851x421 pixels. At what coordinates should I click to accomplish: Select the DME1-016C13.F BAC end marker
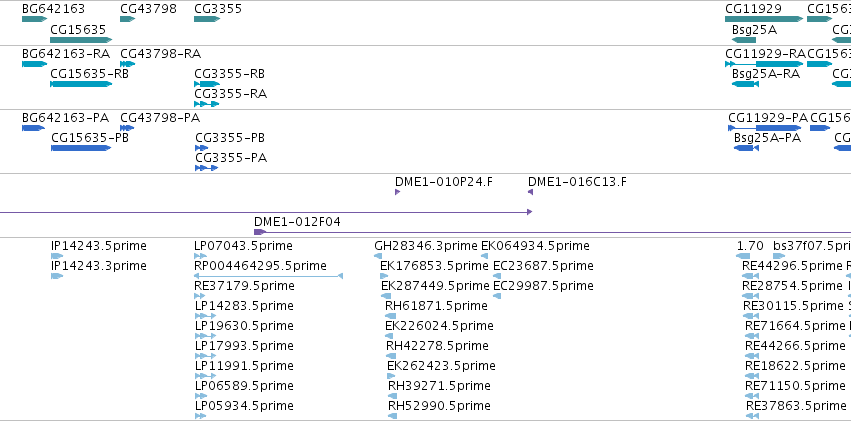pyautogui.click(x=531, y=192)
